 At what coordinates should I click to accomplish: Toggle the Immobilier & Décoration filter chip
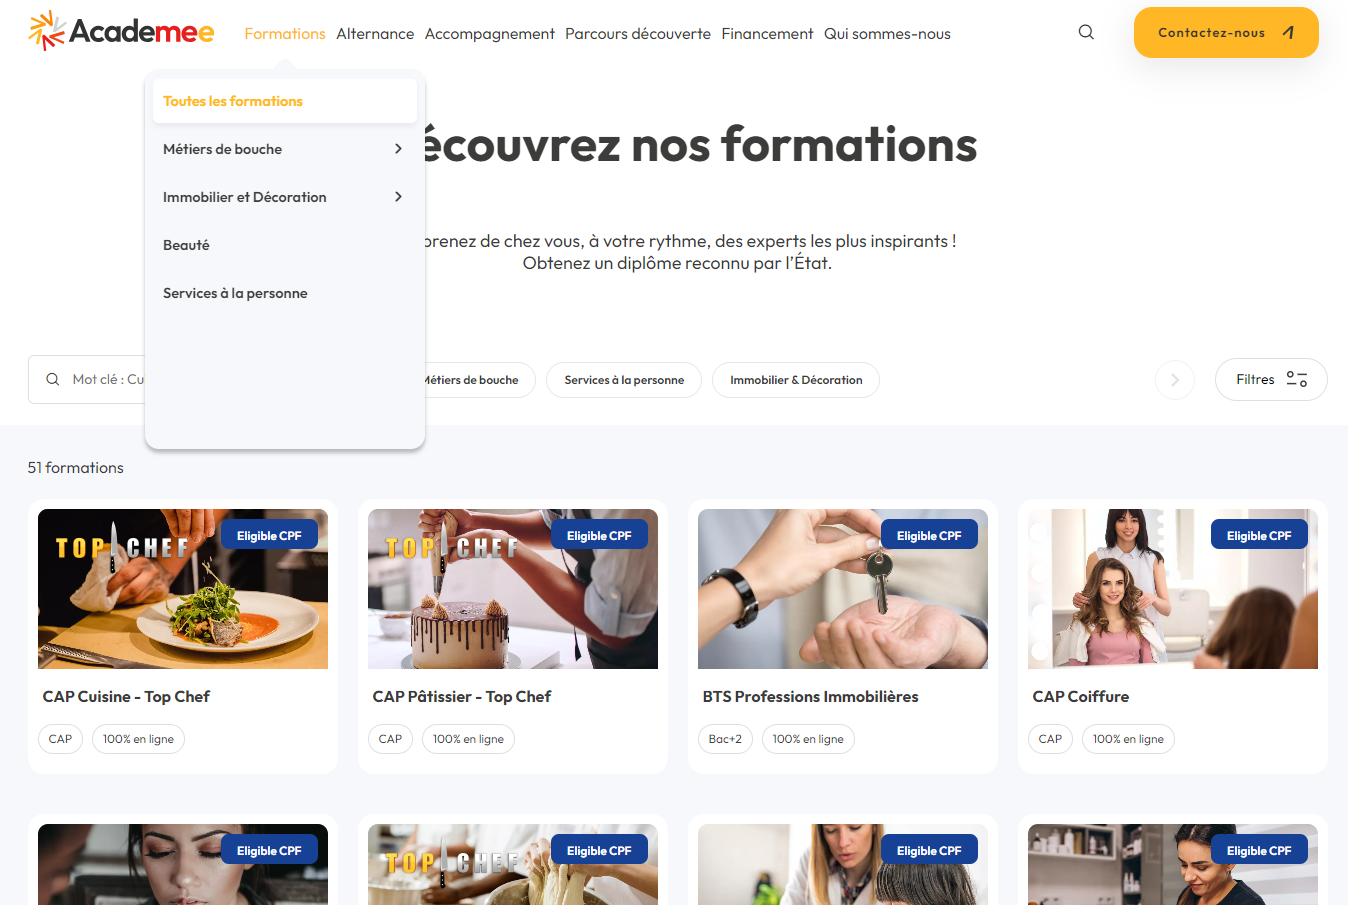click(x=796, y=380)
